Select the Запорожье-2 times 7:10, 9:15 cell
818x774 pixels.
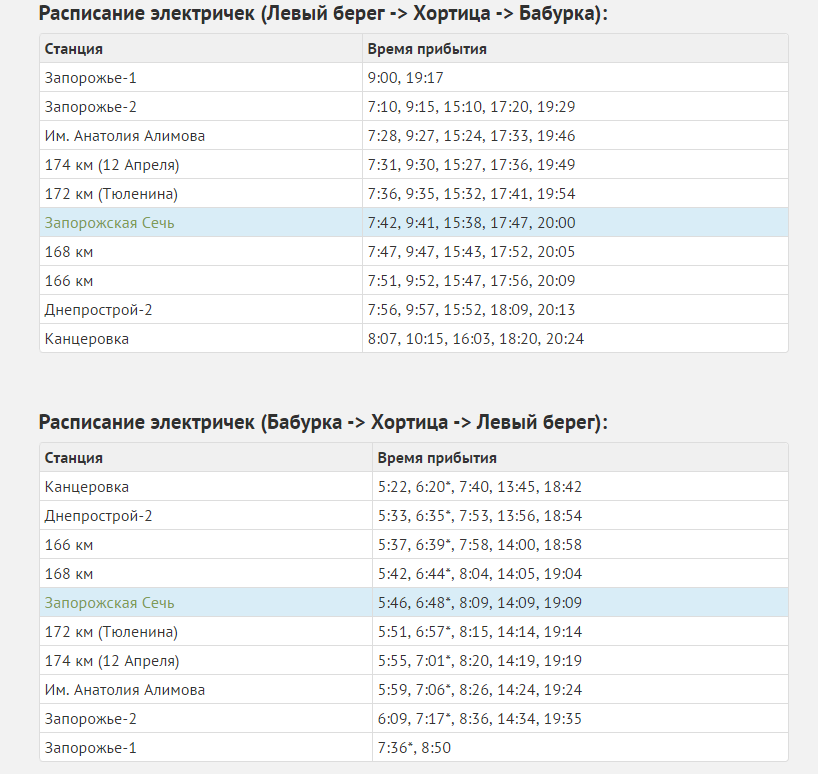click(x=575, y=106)
